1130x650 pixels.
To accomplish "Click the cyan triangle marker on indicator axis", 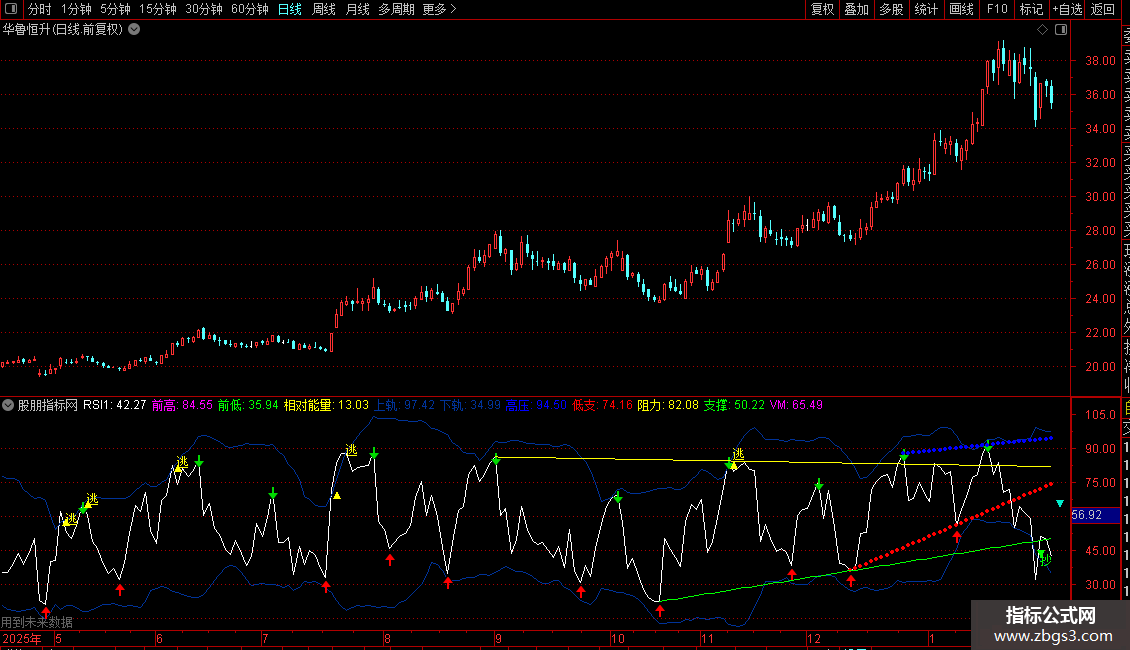I will pos(1061,489).
